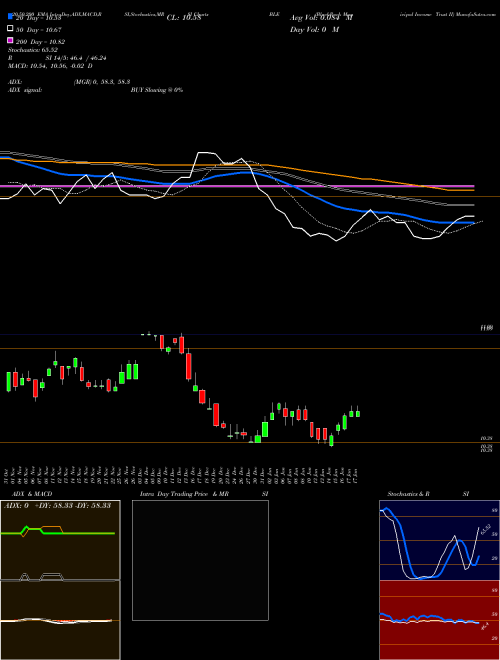Screen dimensions: 500x660
Task: Click the 'Stochastics & R' panel title
Action: [408, 494]
